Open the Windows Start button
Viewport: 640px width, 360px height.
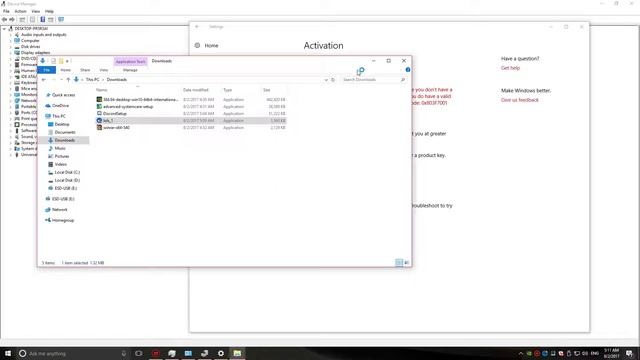pos(8,353)
